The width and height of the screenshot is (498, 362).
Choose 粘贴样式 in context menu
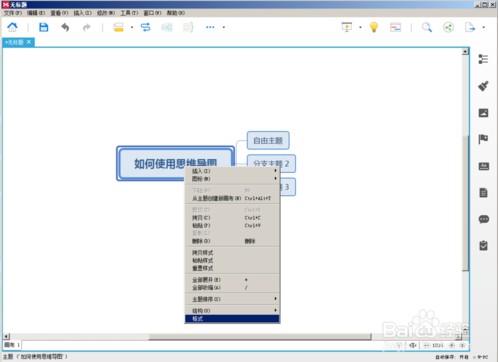[x=232, y=260]
